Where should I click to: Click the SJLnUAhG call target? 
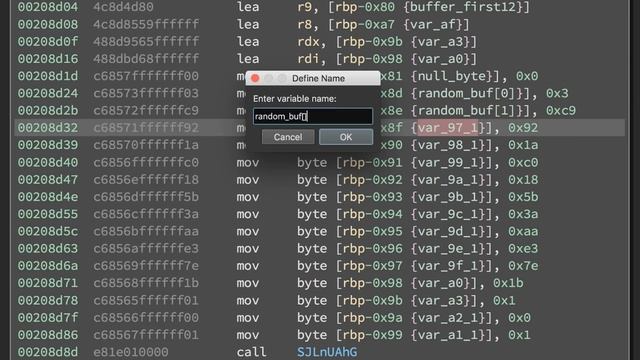pyautogui.click(x=327, y=352)
